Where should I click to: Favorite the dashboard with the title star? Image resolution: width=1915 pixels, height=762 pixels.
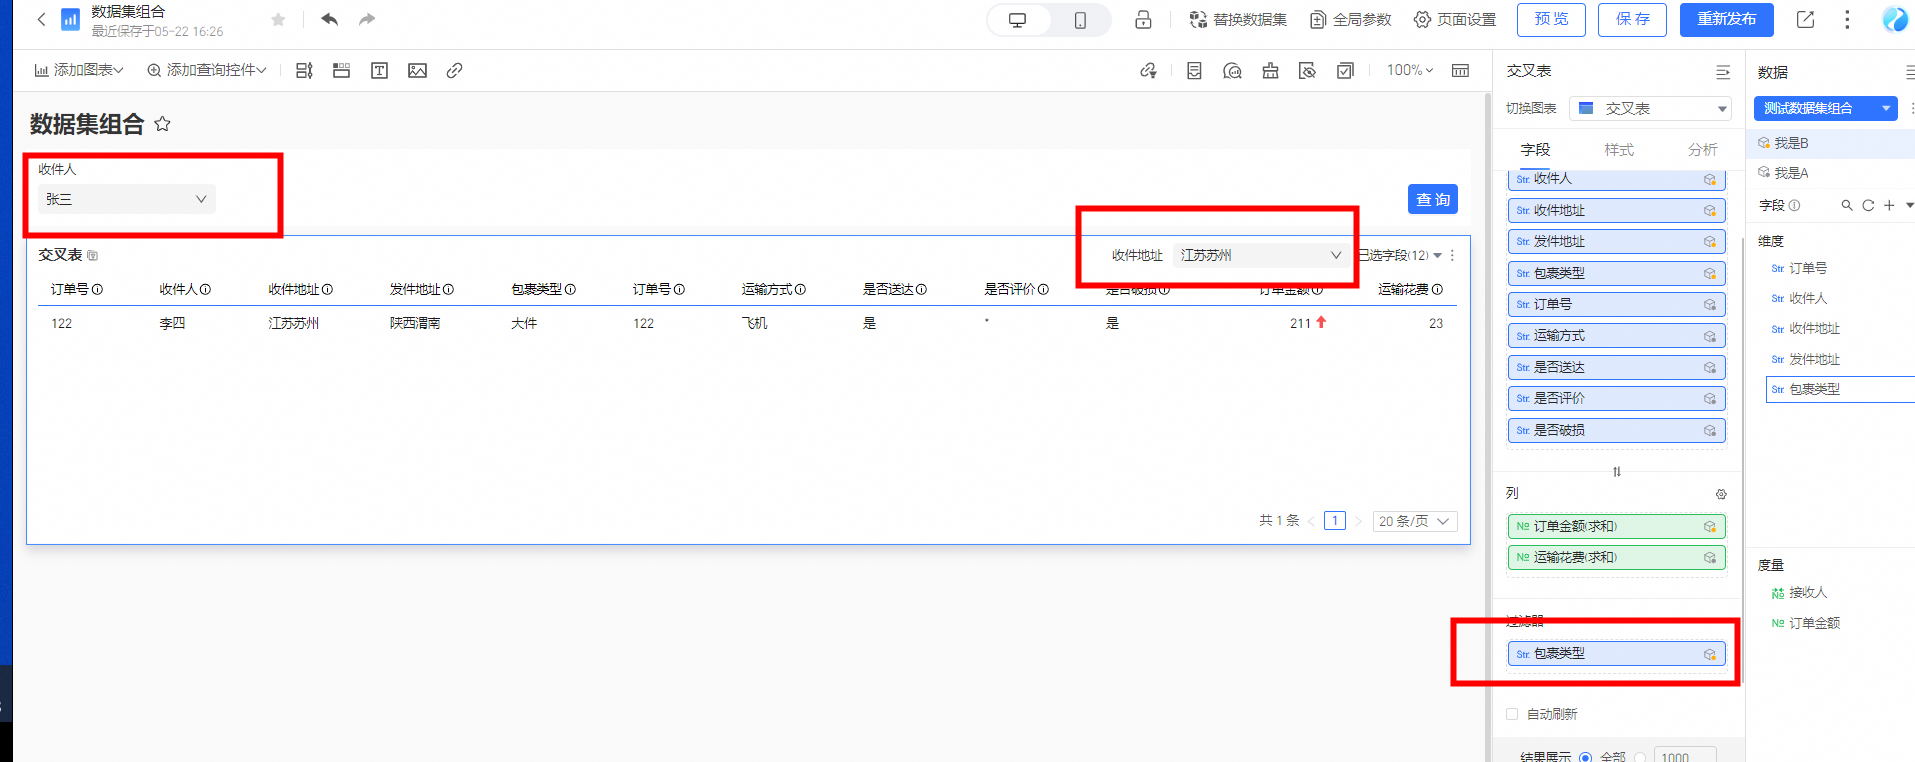point(163,124)
